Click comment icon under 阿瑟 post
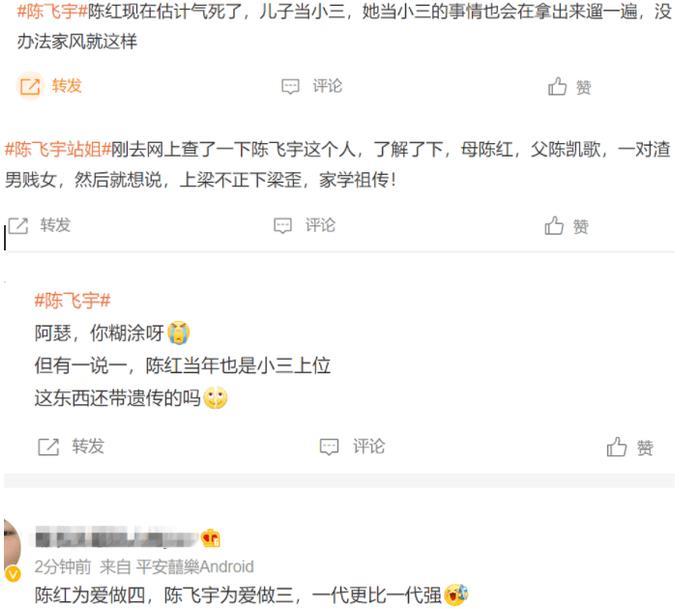This screenshot has height=609, width=700. coord(329,446)
